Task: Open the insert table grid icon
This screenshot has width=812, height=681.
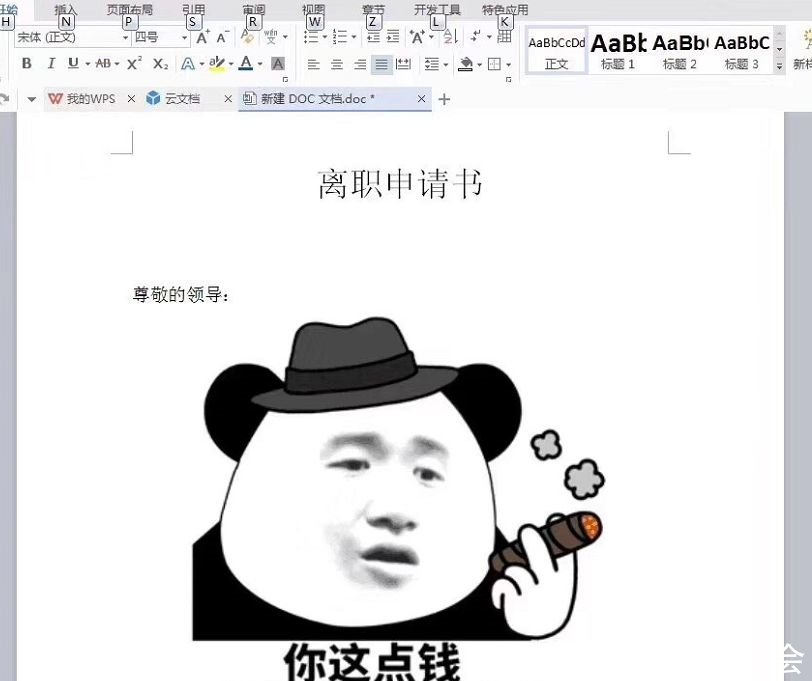Action: pyautogui.click(x=504, y=37)
